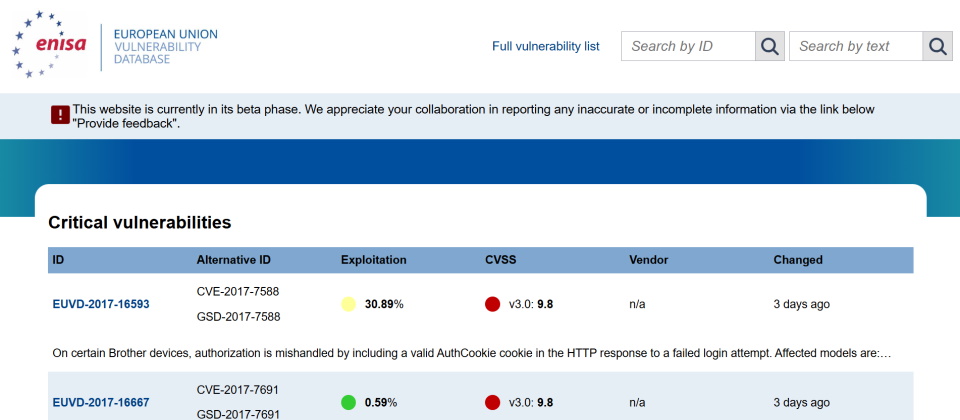Focus the Search by ID field
The height and width of the screenshot is (420, 960).
click(x=688, y=46)
